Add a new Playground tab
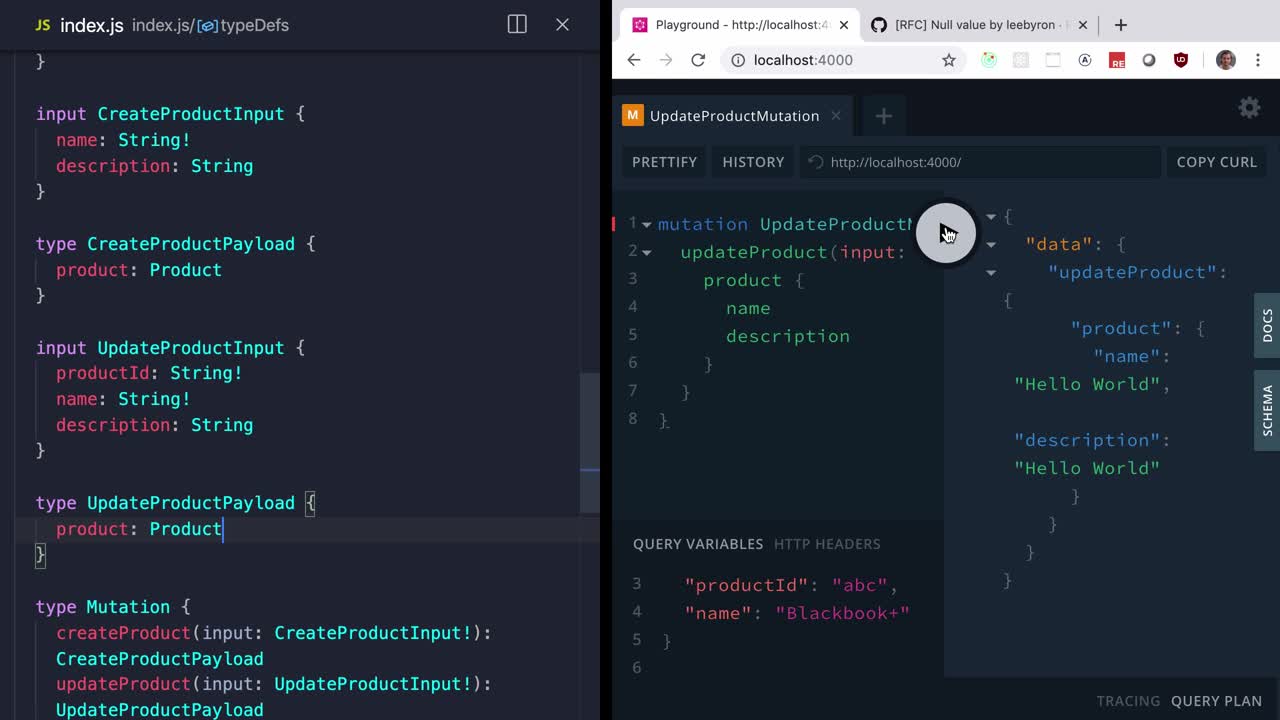The width and height of the screenshot is (1280, 720). point(883,116)
